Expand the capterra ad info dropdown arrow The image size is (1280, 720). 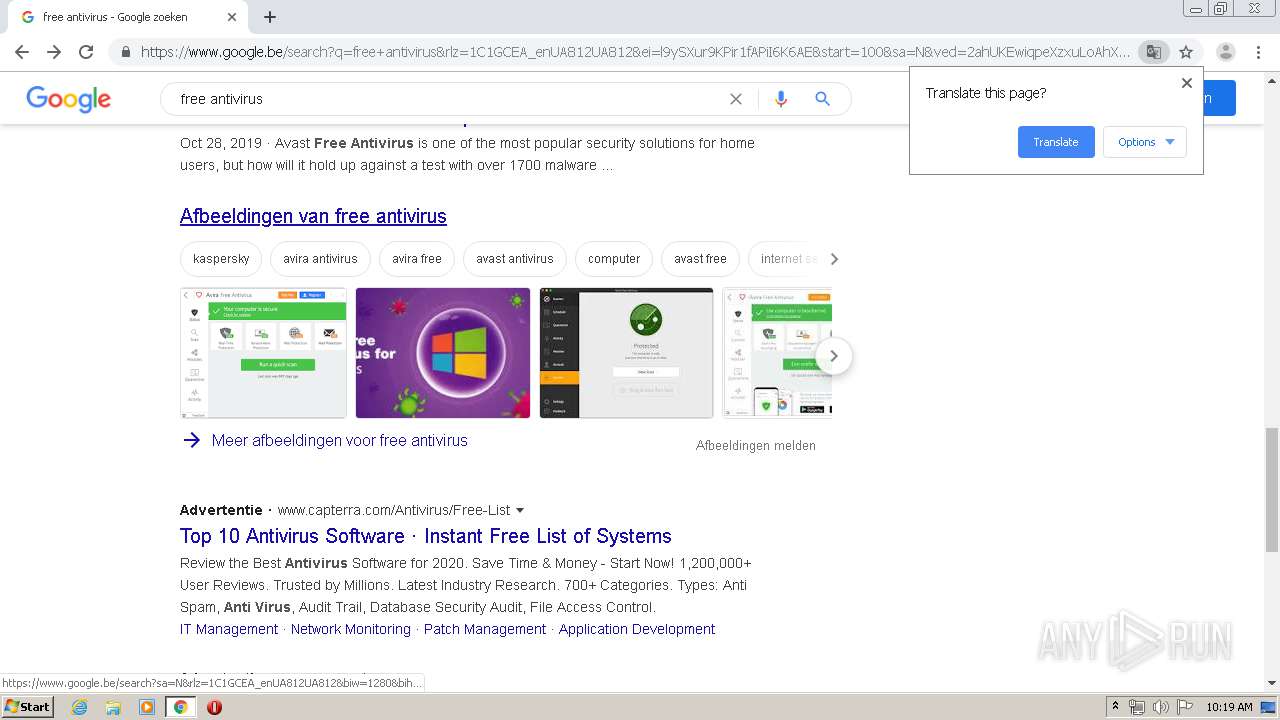point(520,511)
